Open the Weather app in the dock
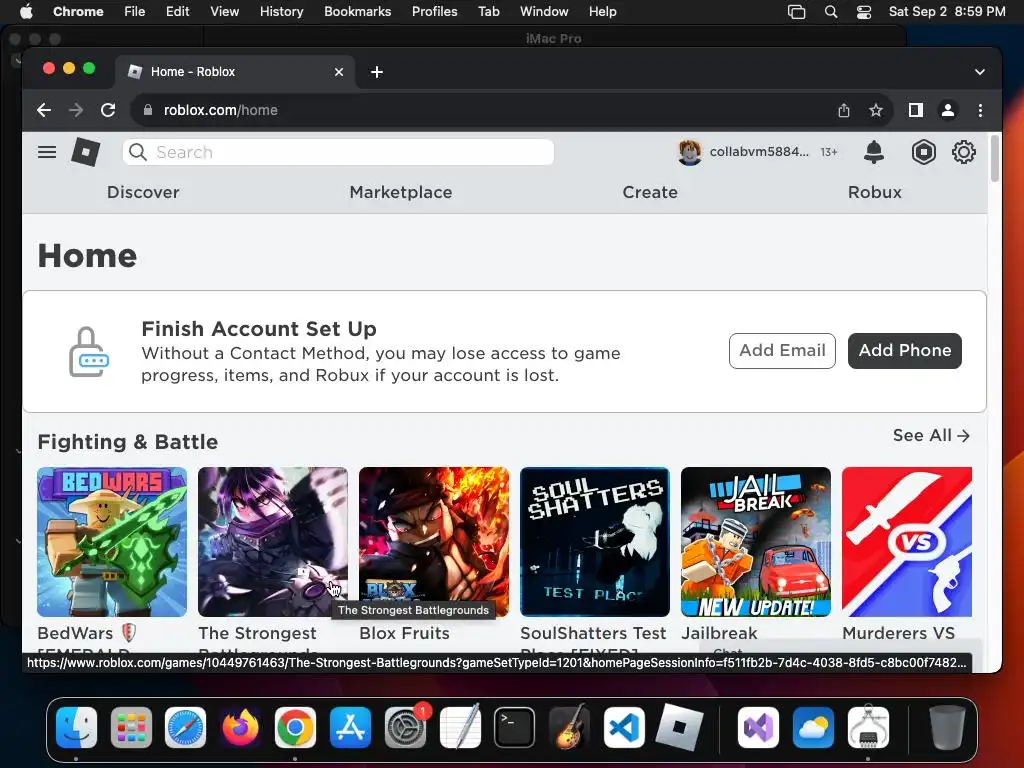1024x768 pixels. [x=813, y=728]
